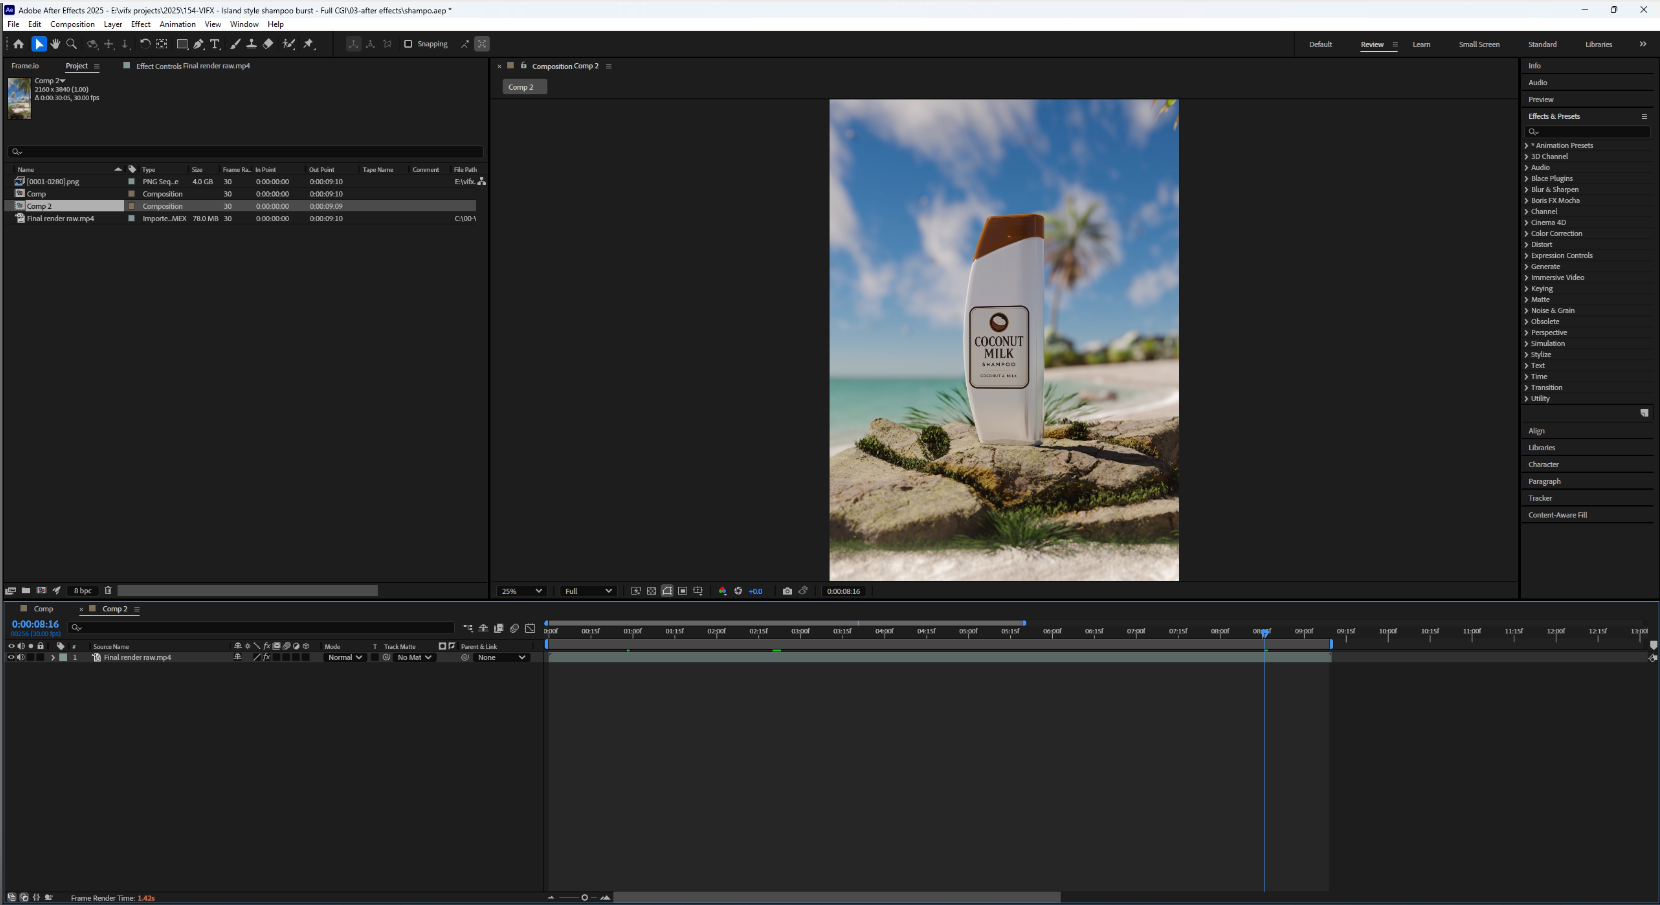Reset exposure using the aperture icon
Screen dimensions: 1660x905
738,591
